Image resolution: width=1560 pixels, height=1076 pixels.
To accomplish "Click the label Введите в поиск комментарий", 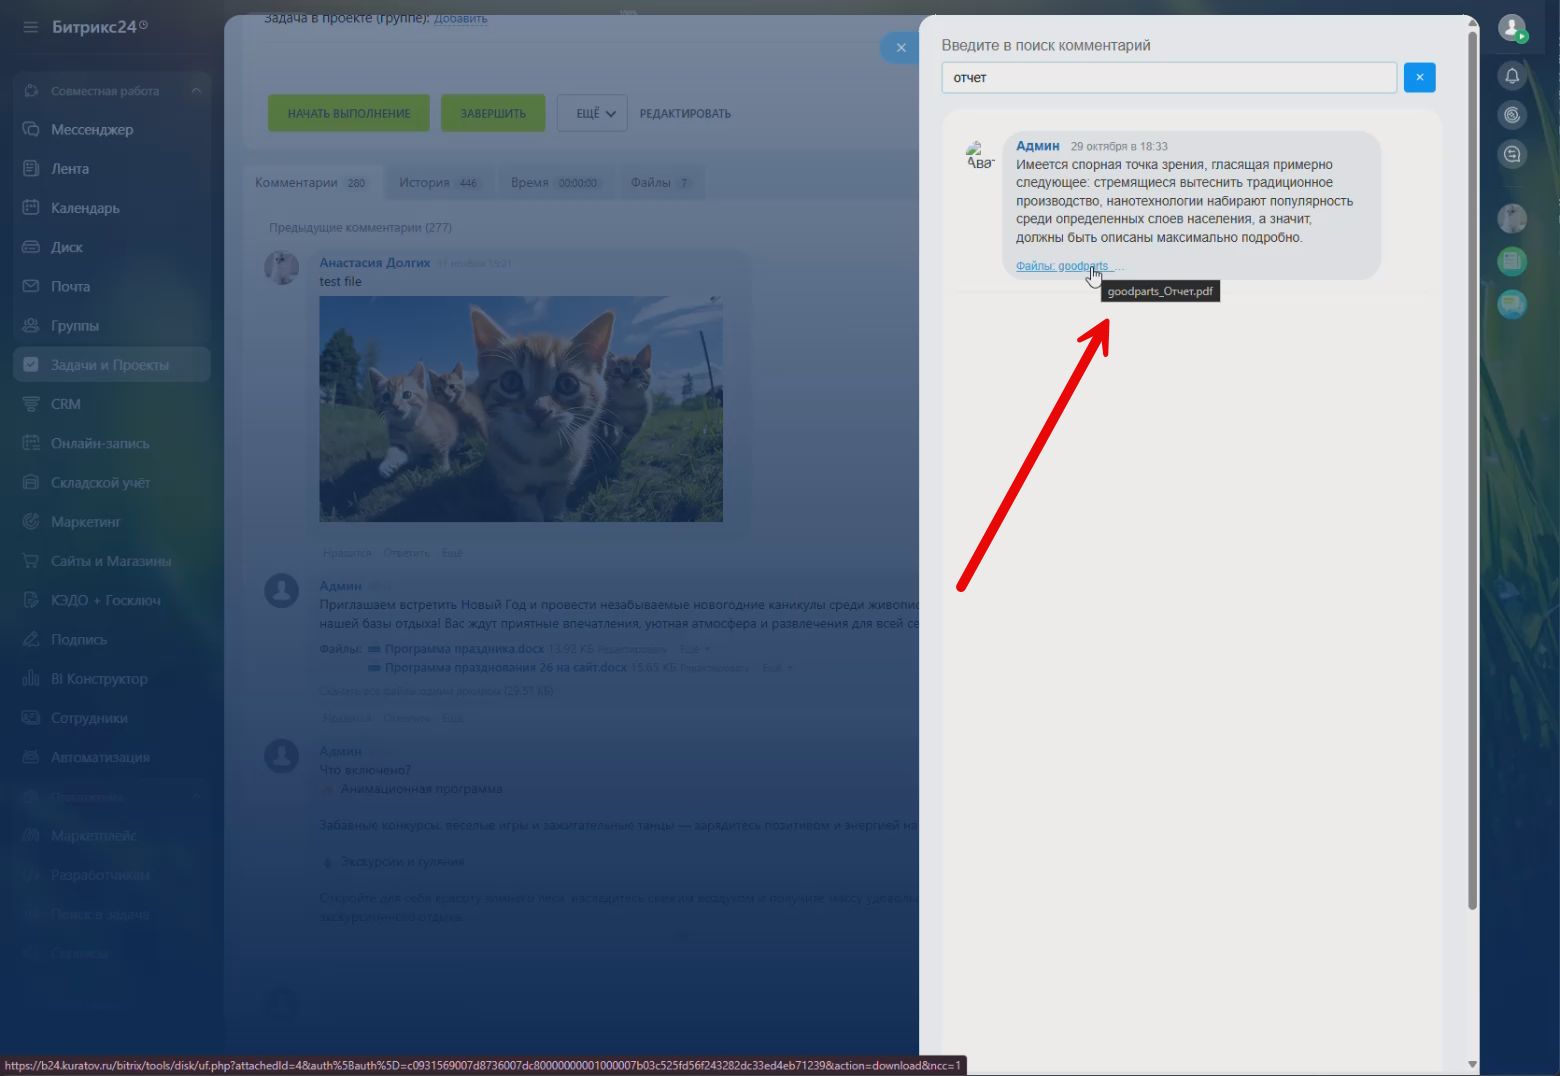I will point(1046,45).
